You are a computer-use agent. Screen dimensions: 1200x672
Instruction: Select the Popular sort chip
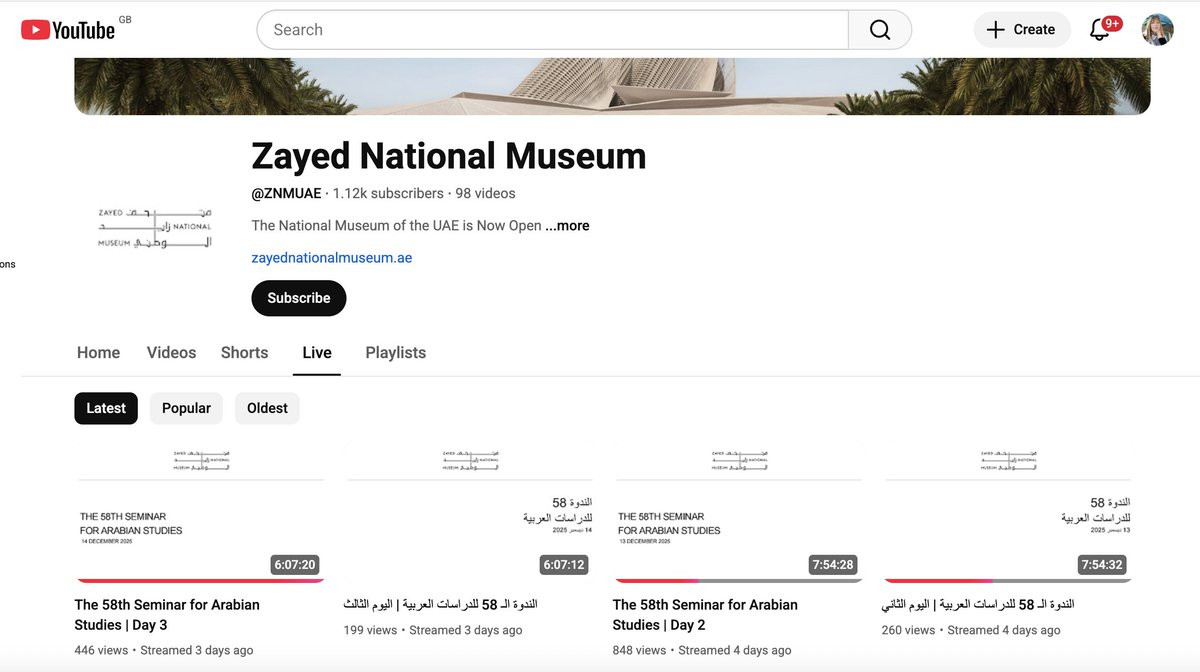[x=186, y=408]
